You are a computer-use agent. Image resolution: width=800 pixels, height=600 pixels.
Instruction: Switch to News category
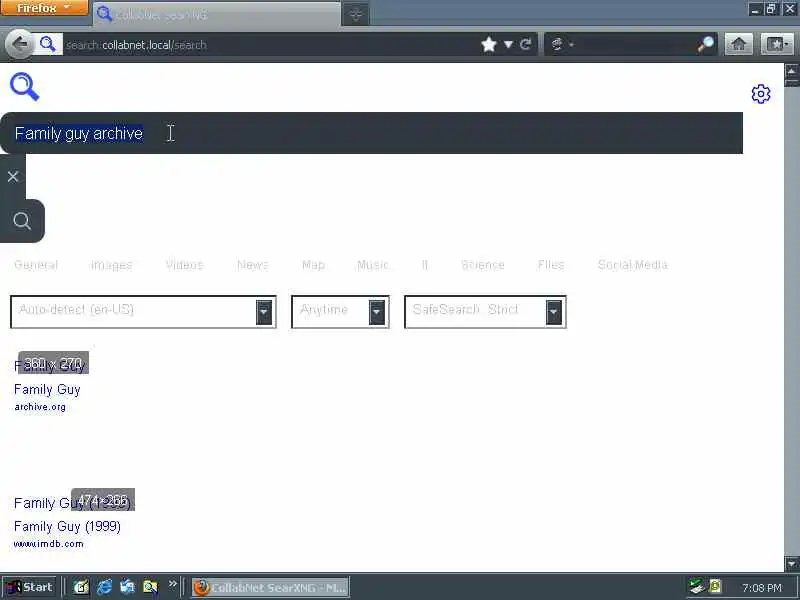pyautogui.click(x=253, y=265)
